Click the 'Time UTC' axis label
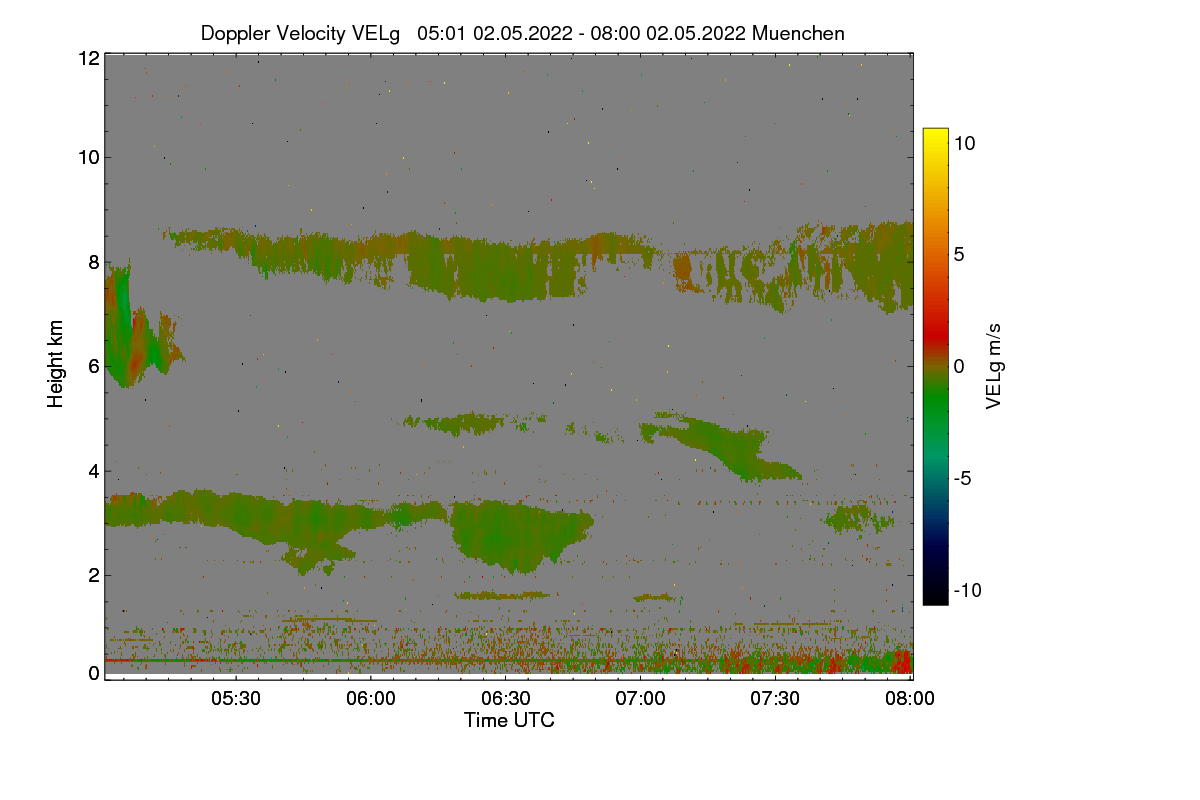 pyautogui.click(x=509, y=720)
